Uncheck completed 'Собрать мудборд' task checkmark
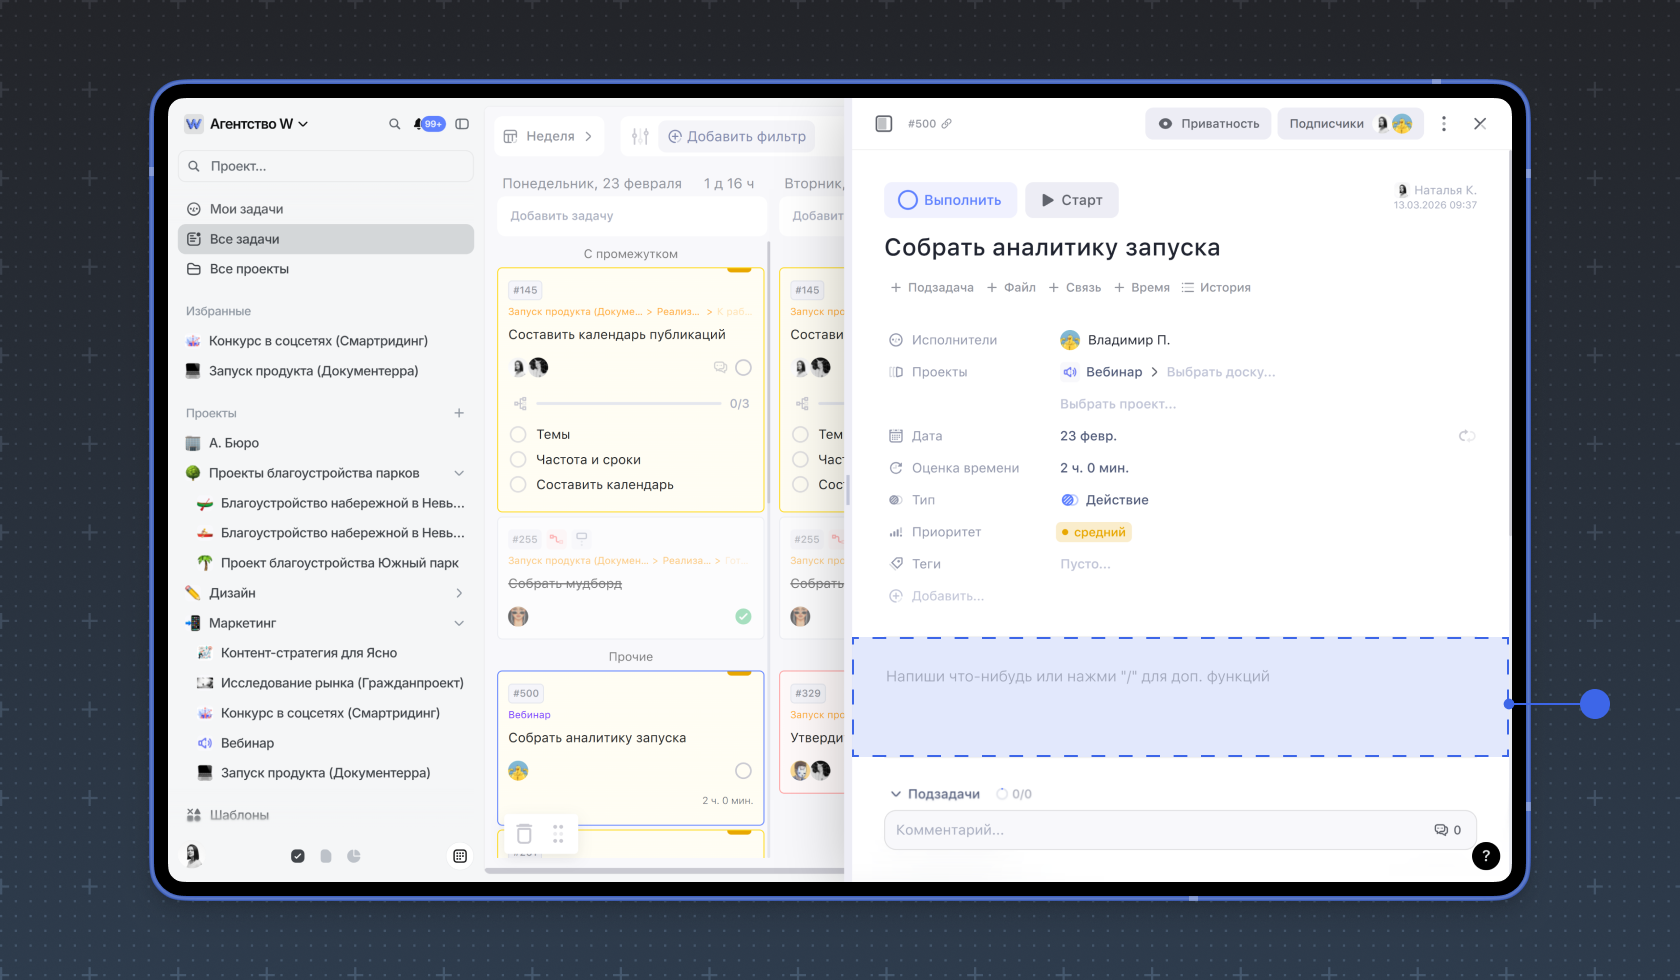Image resolution: width=1680 pixels, height=980 pixels. 743,616
